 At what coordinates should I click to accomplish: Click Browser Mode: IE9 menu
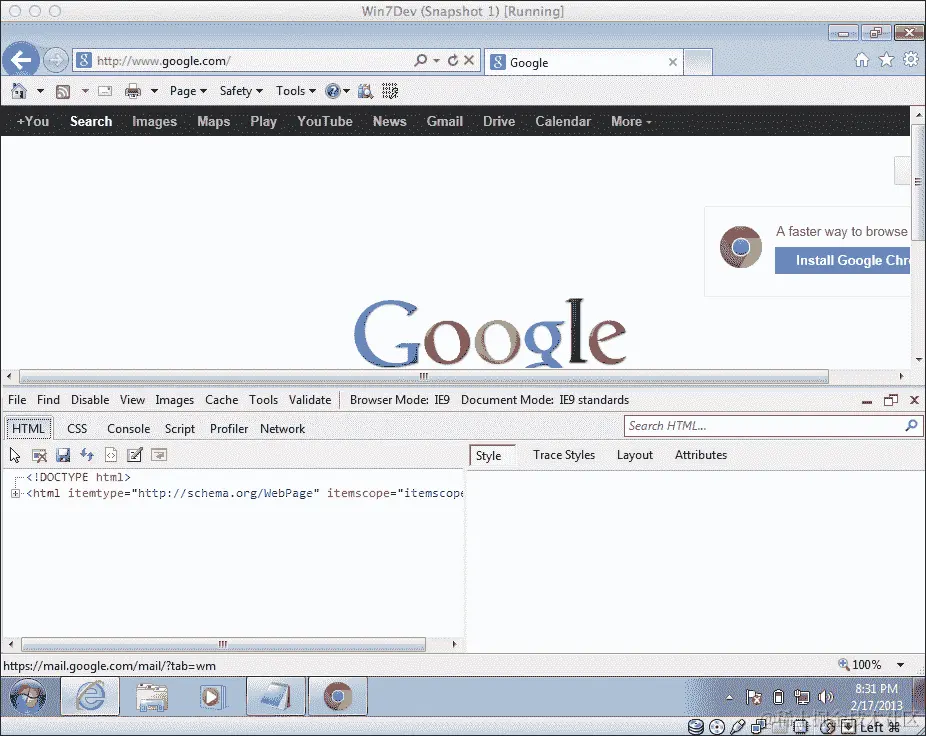400,400
